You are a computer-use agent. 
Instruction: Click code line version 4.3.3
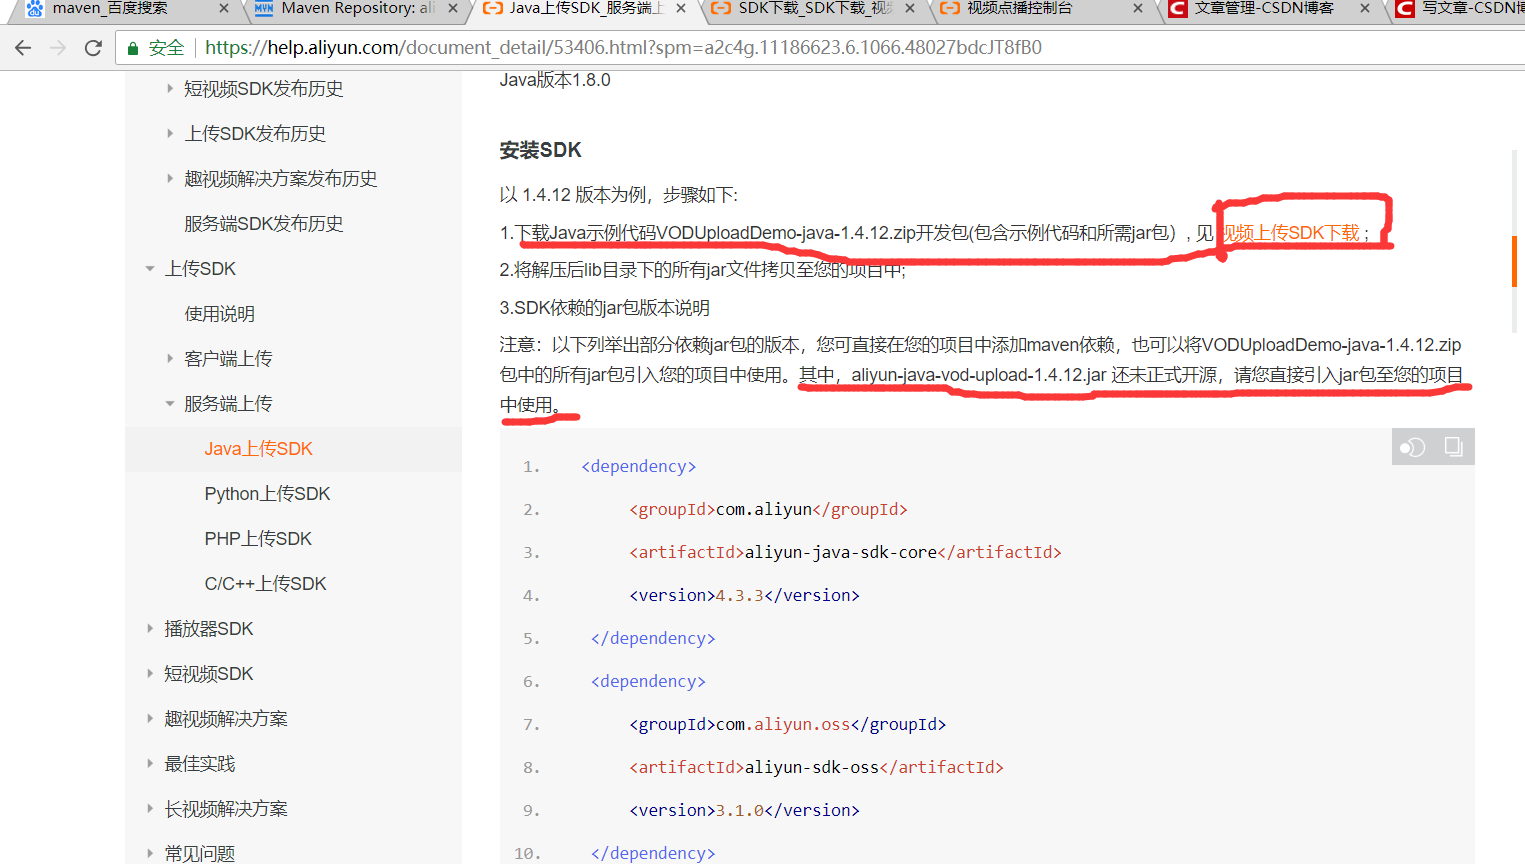[x=744, y=595]
